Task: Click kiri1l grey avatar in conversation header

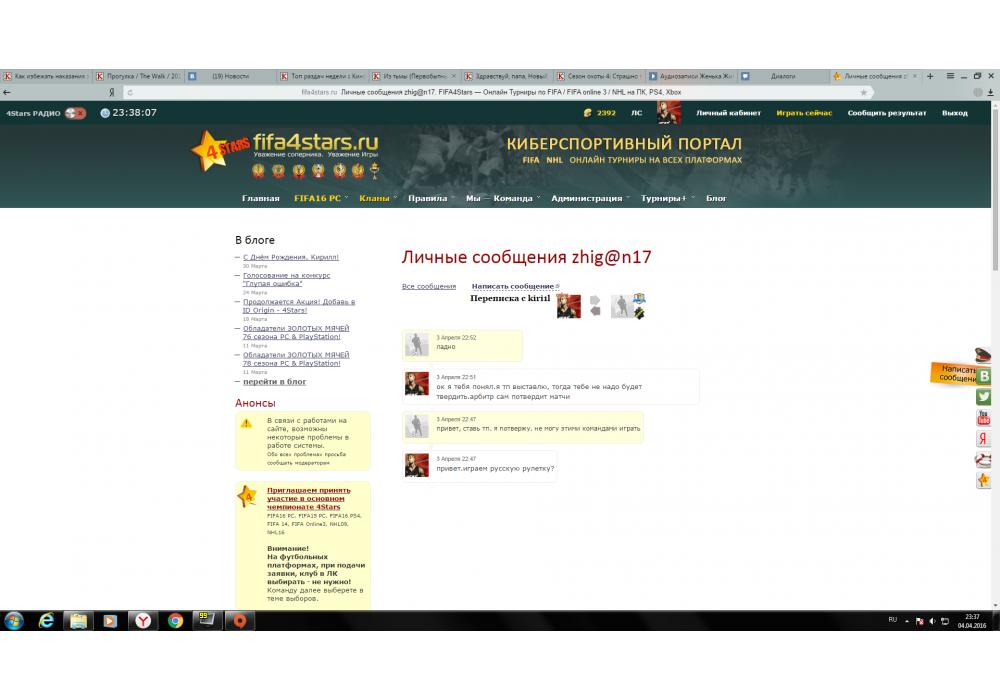Action: coord(622,306)
